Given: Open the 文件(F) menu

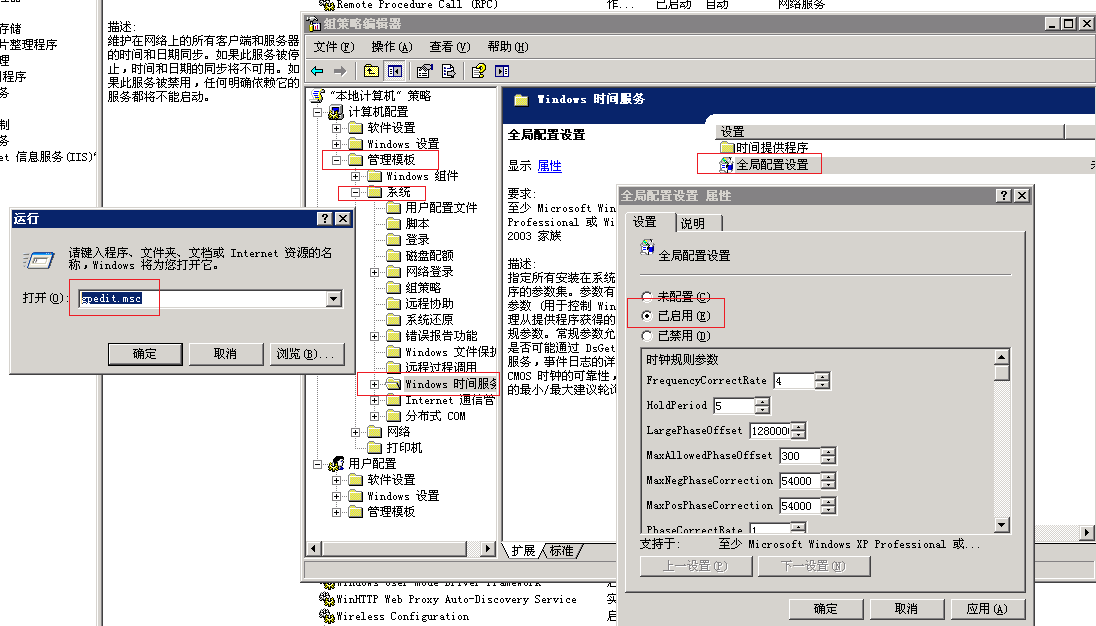Looking at the screenshot, I should (333, 47).
